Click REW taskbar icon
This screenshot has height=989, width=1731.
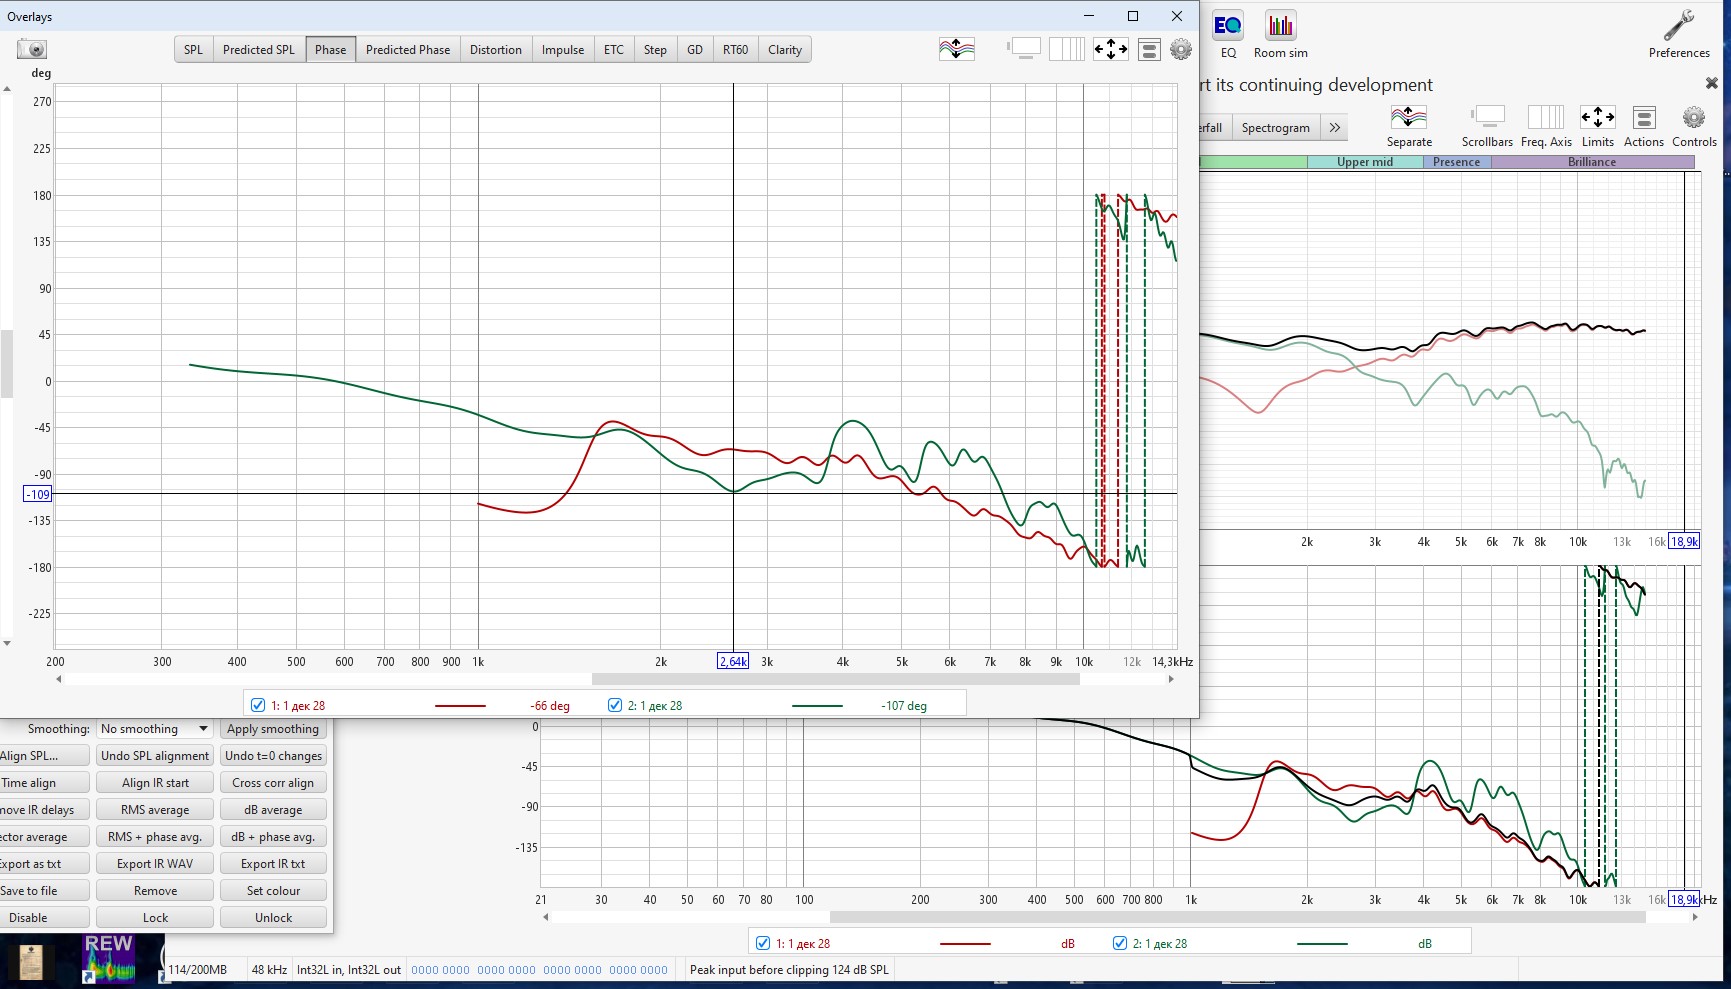click(108, 959)
